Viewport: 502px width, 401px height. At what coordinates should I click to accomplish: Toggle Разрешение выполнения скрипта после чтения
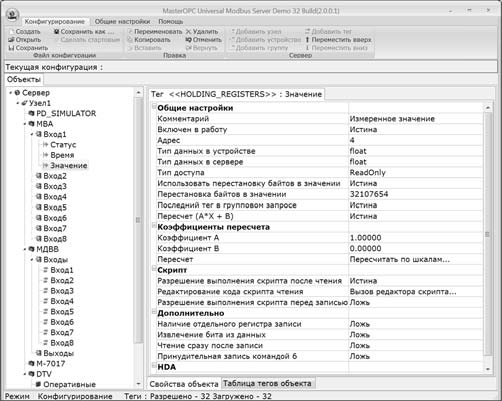[415, 281]
